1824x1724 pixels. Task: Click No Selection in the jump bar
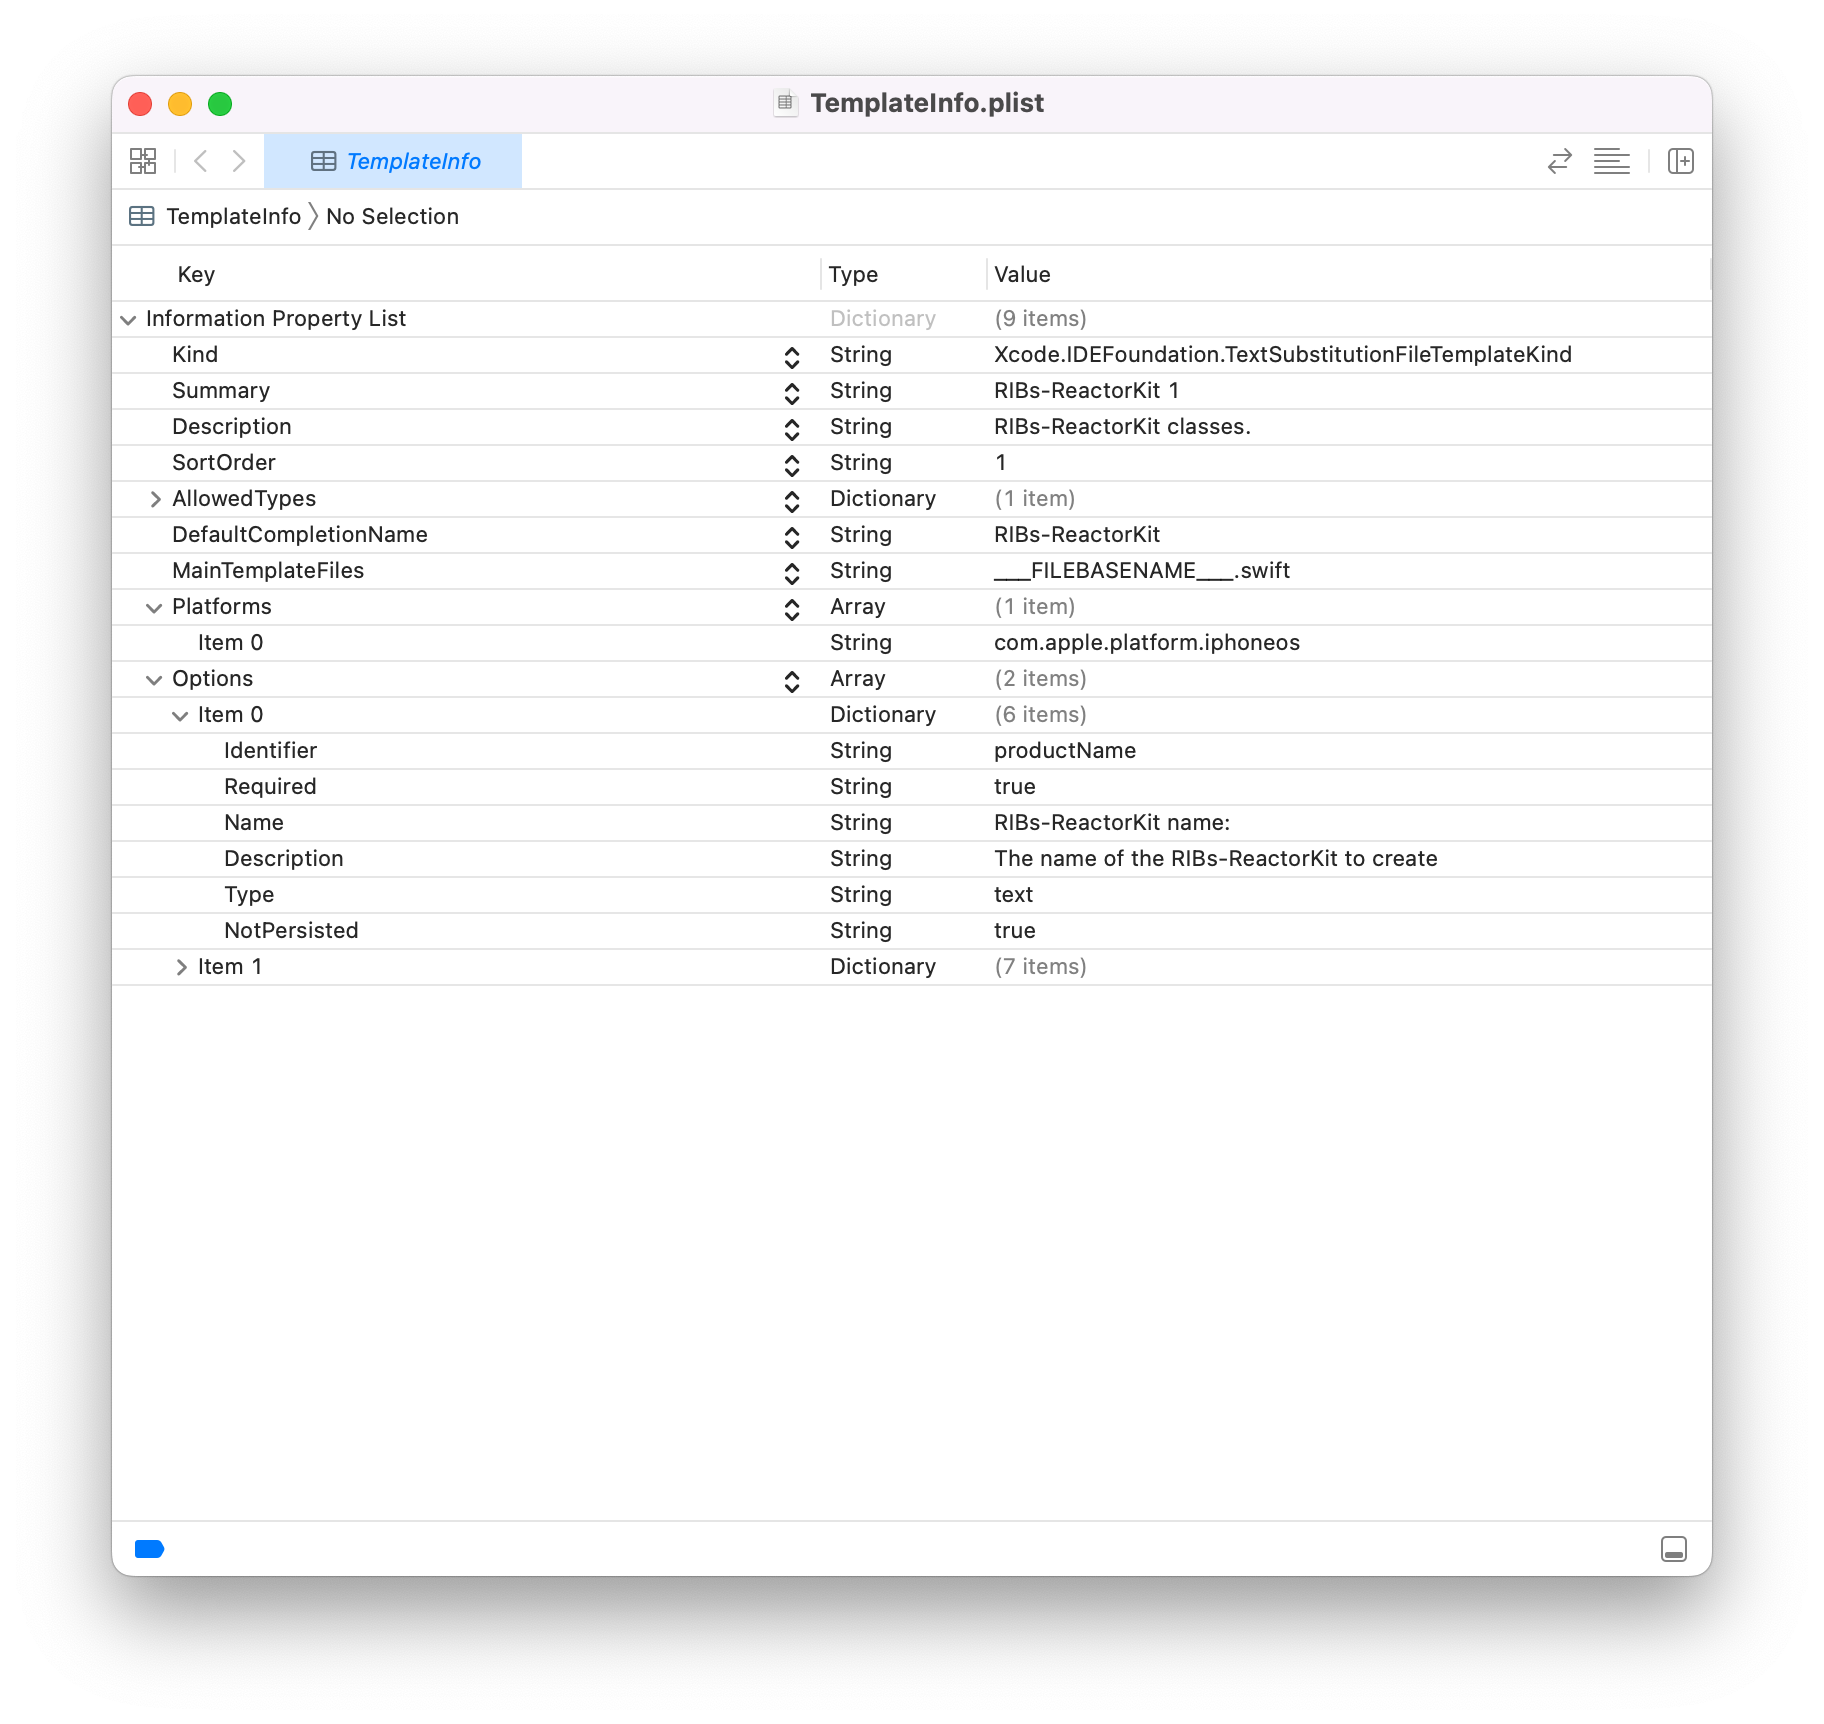point(392,216)
